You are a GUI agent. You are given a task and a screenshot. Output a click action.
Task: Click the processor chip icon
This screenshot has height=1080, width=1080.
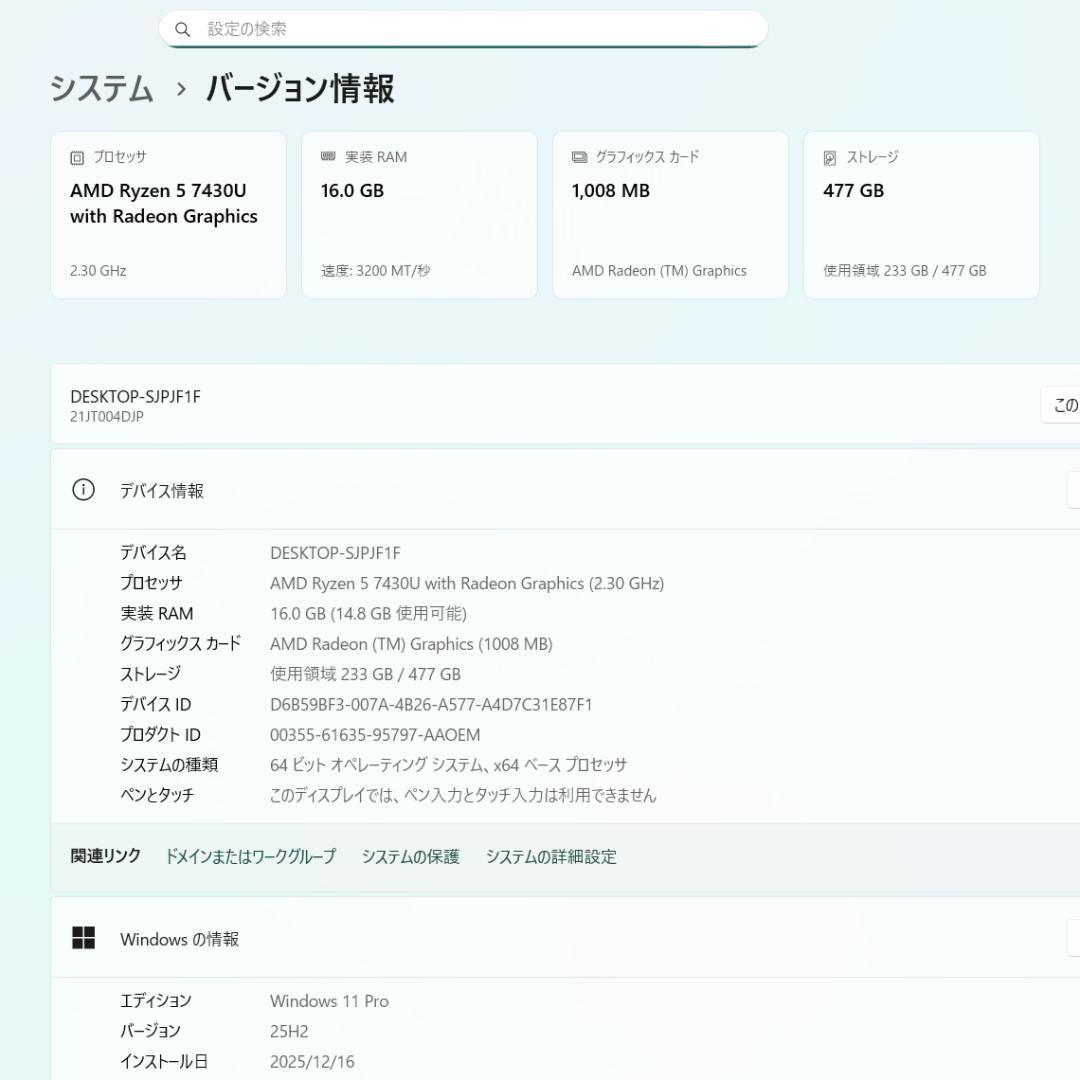(x=77, y=158)
